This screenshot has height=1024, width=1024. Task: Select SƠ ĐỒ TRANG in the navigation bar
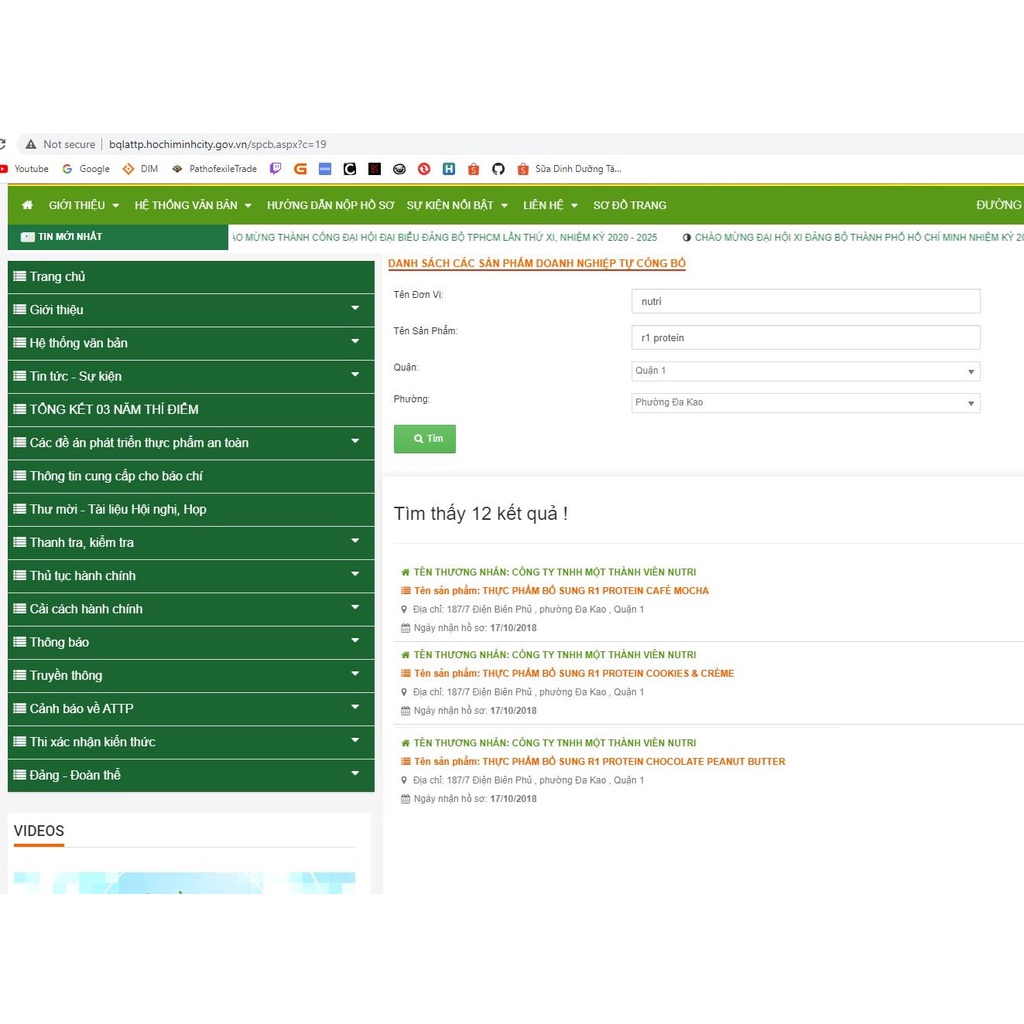[629, 205]
